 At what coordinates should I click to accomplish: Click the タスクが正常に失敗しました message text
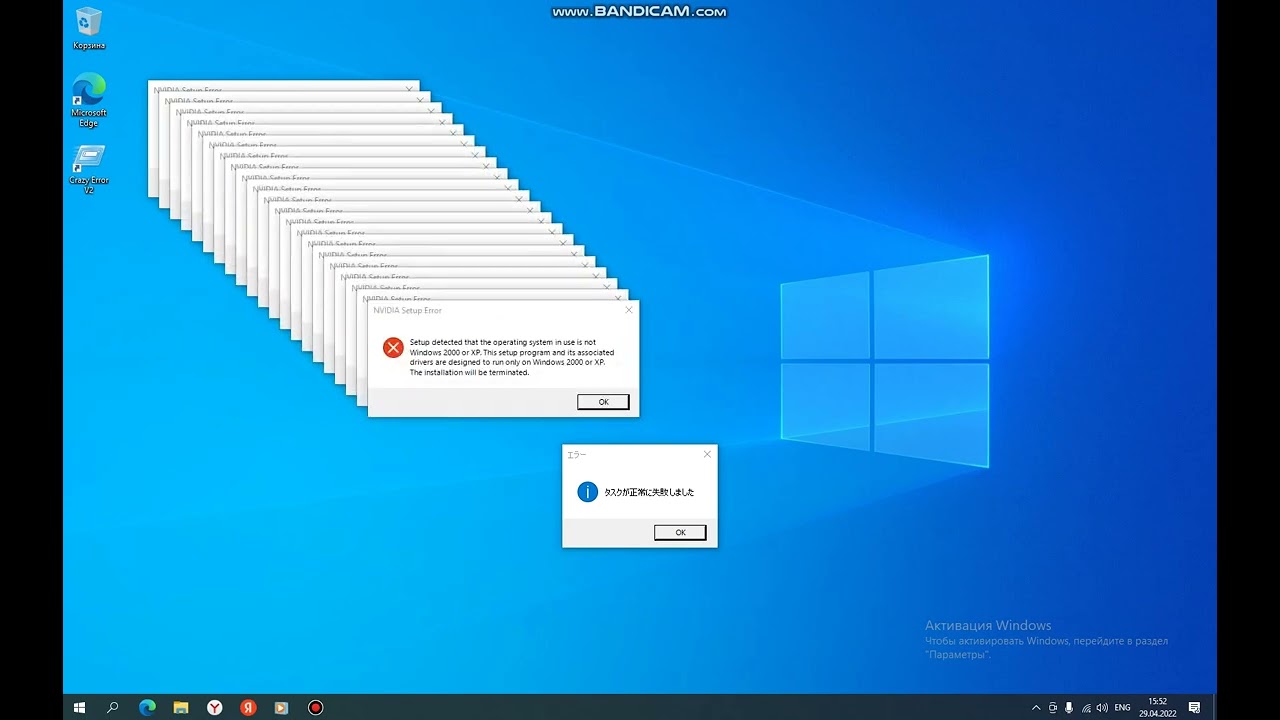point(649,492)
